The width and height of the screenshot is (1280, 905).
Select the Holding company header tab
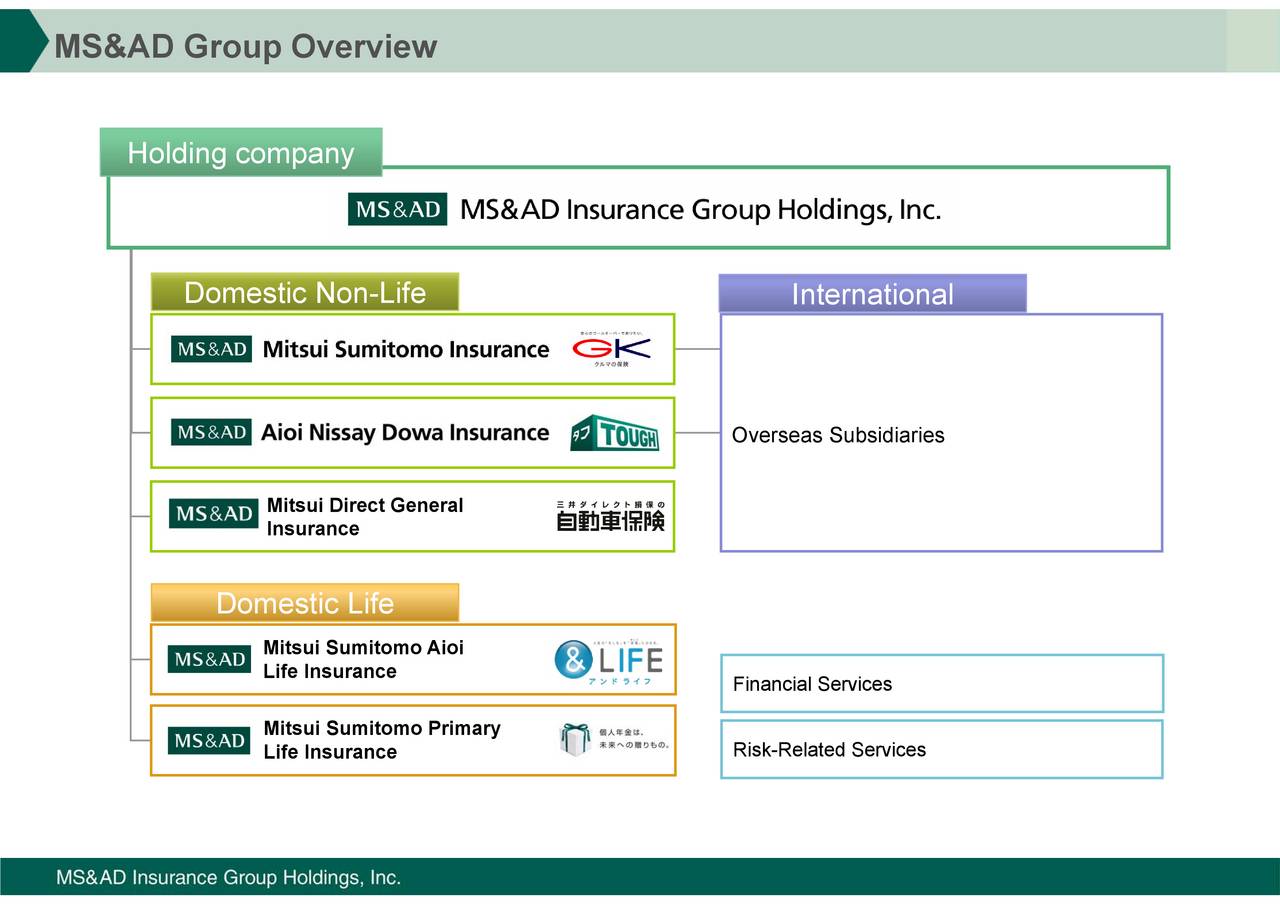click(x=240, y=153)
